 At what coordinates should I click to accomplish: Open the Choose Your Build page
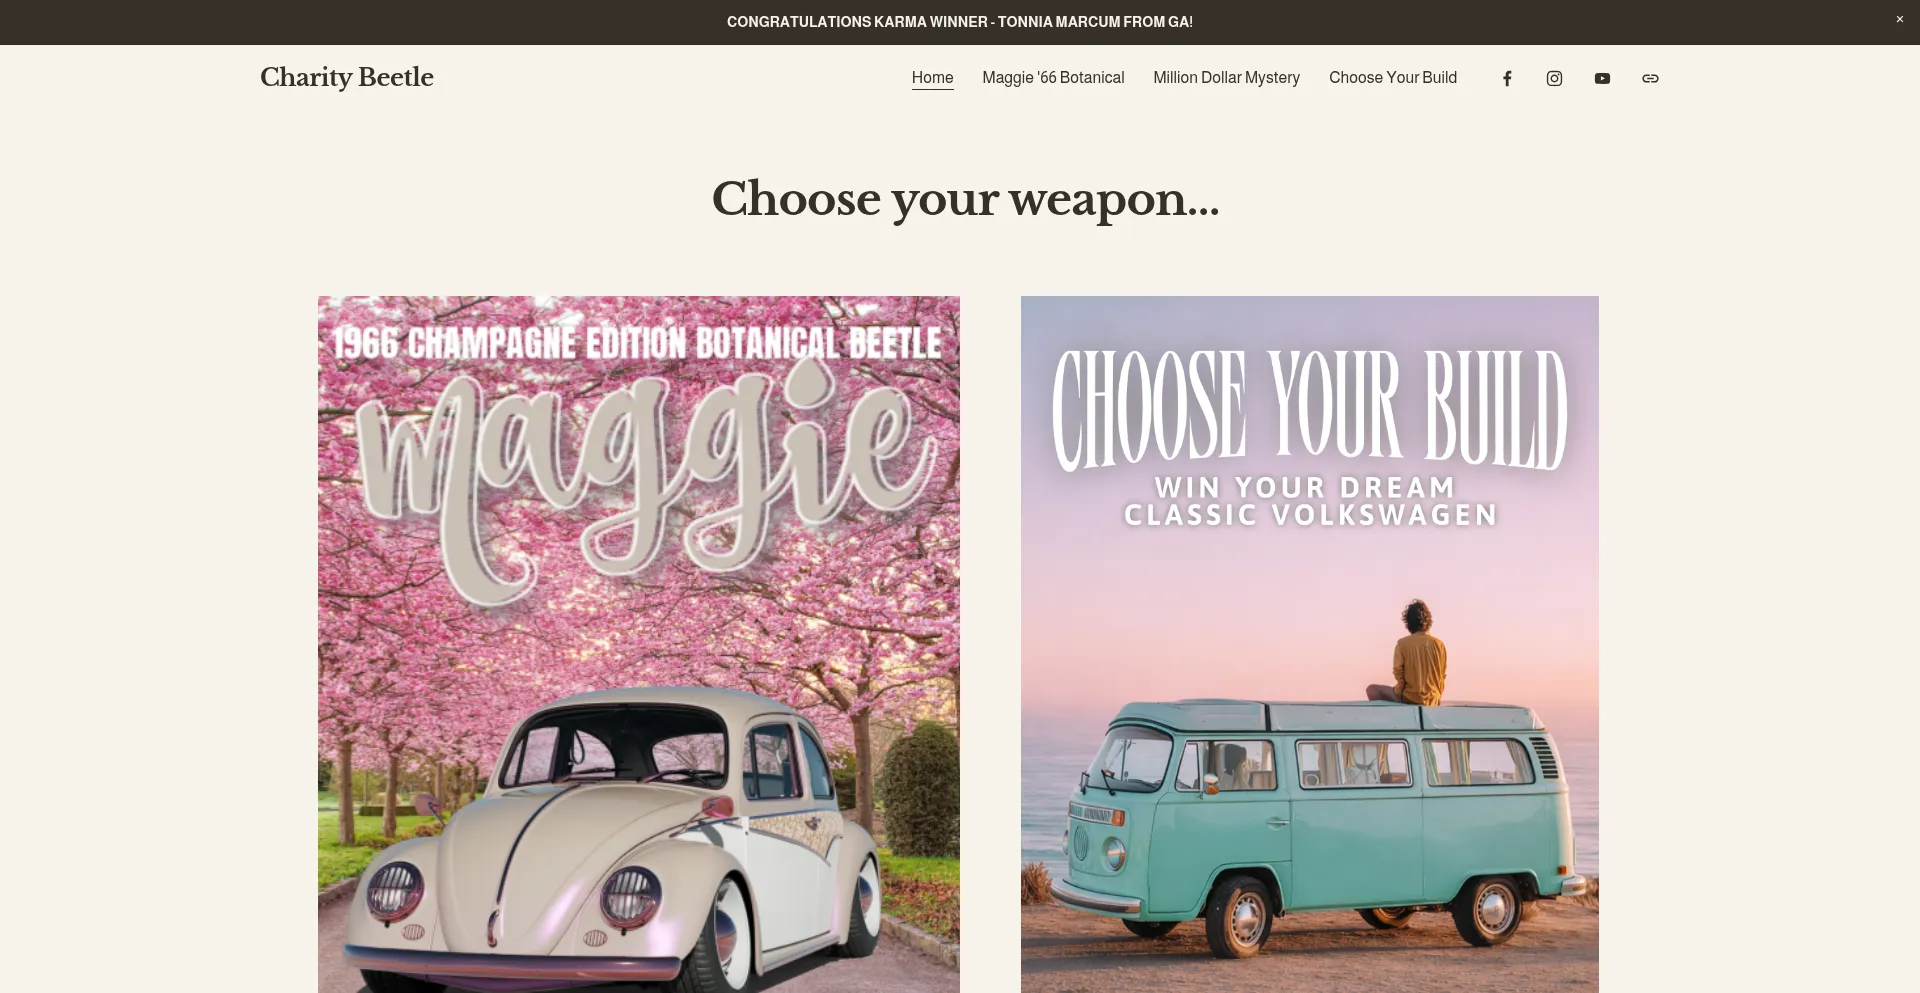click(1392, 78)
